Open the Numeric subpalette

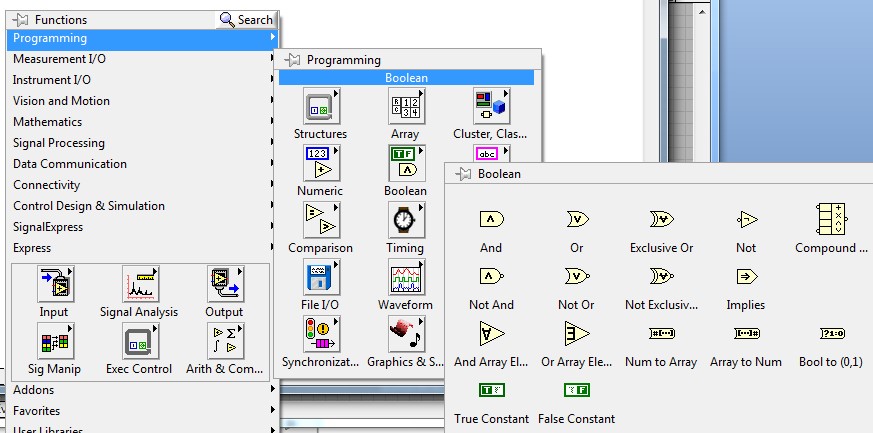(x=321, y=163)
